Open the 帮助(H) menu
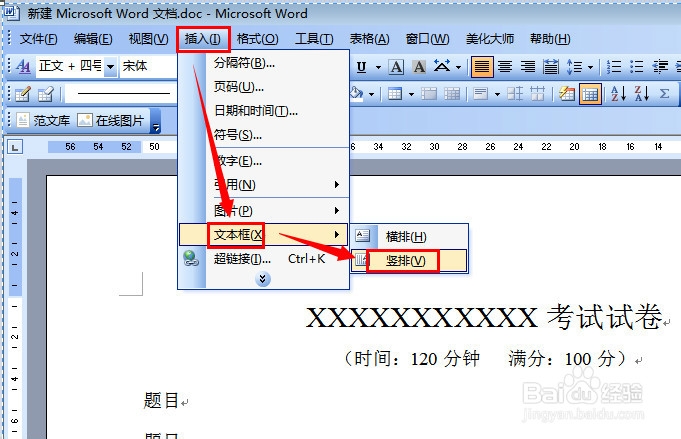This screenshot has height=439, width=681. 550,39
